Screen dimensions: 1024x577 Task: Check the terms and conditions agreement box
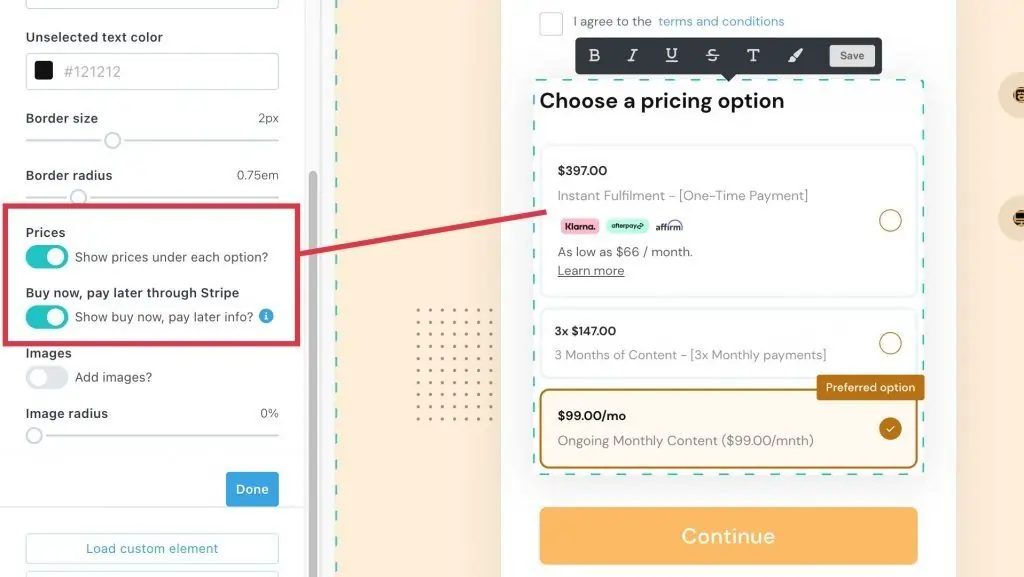pos(551,23)
